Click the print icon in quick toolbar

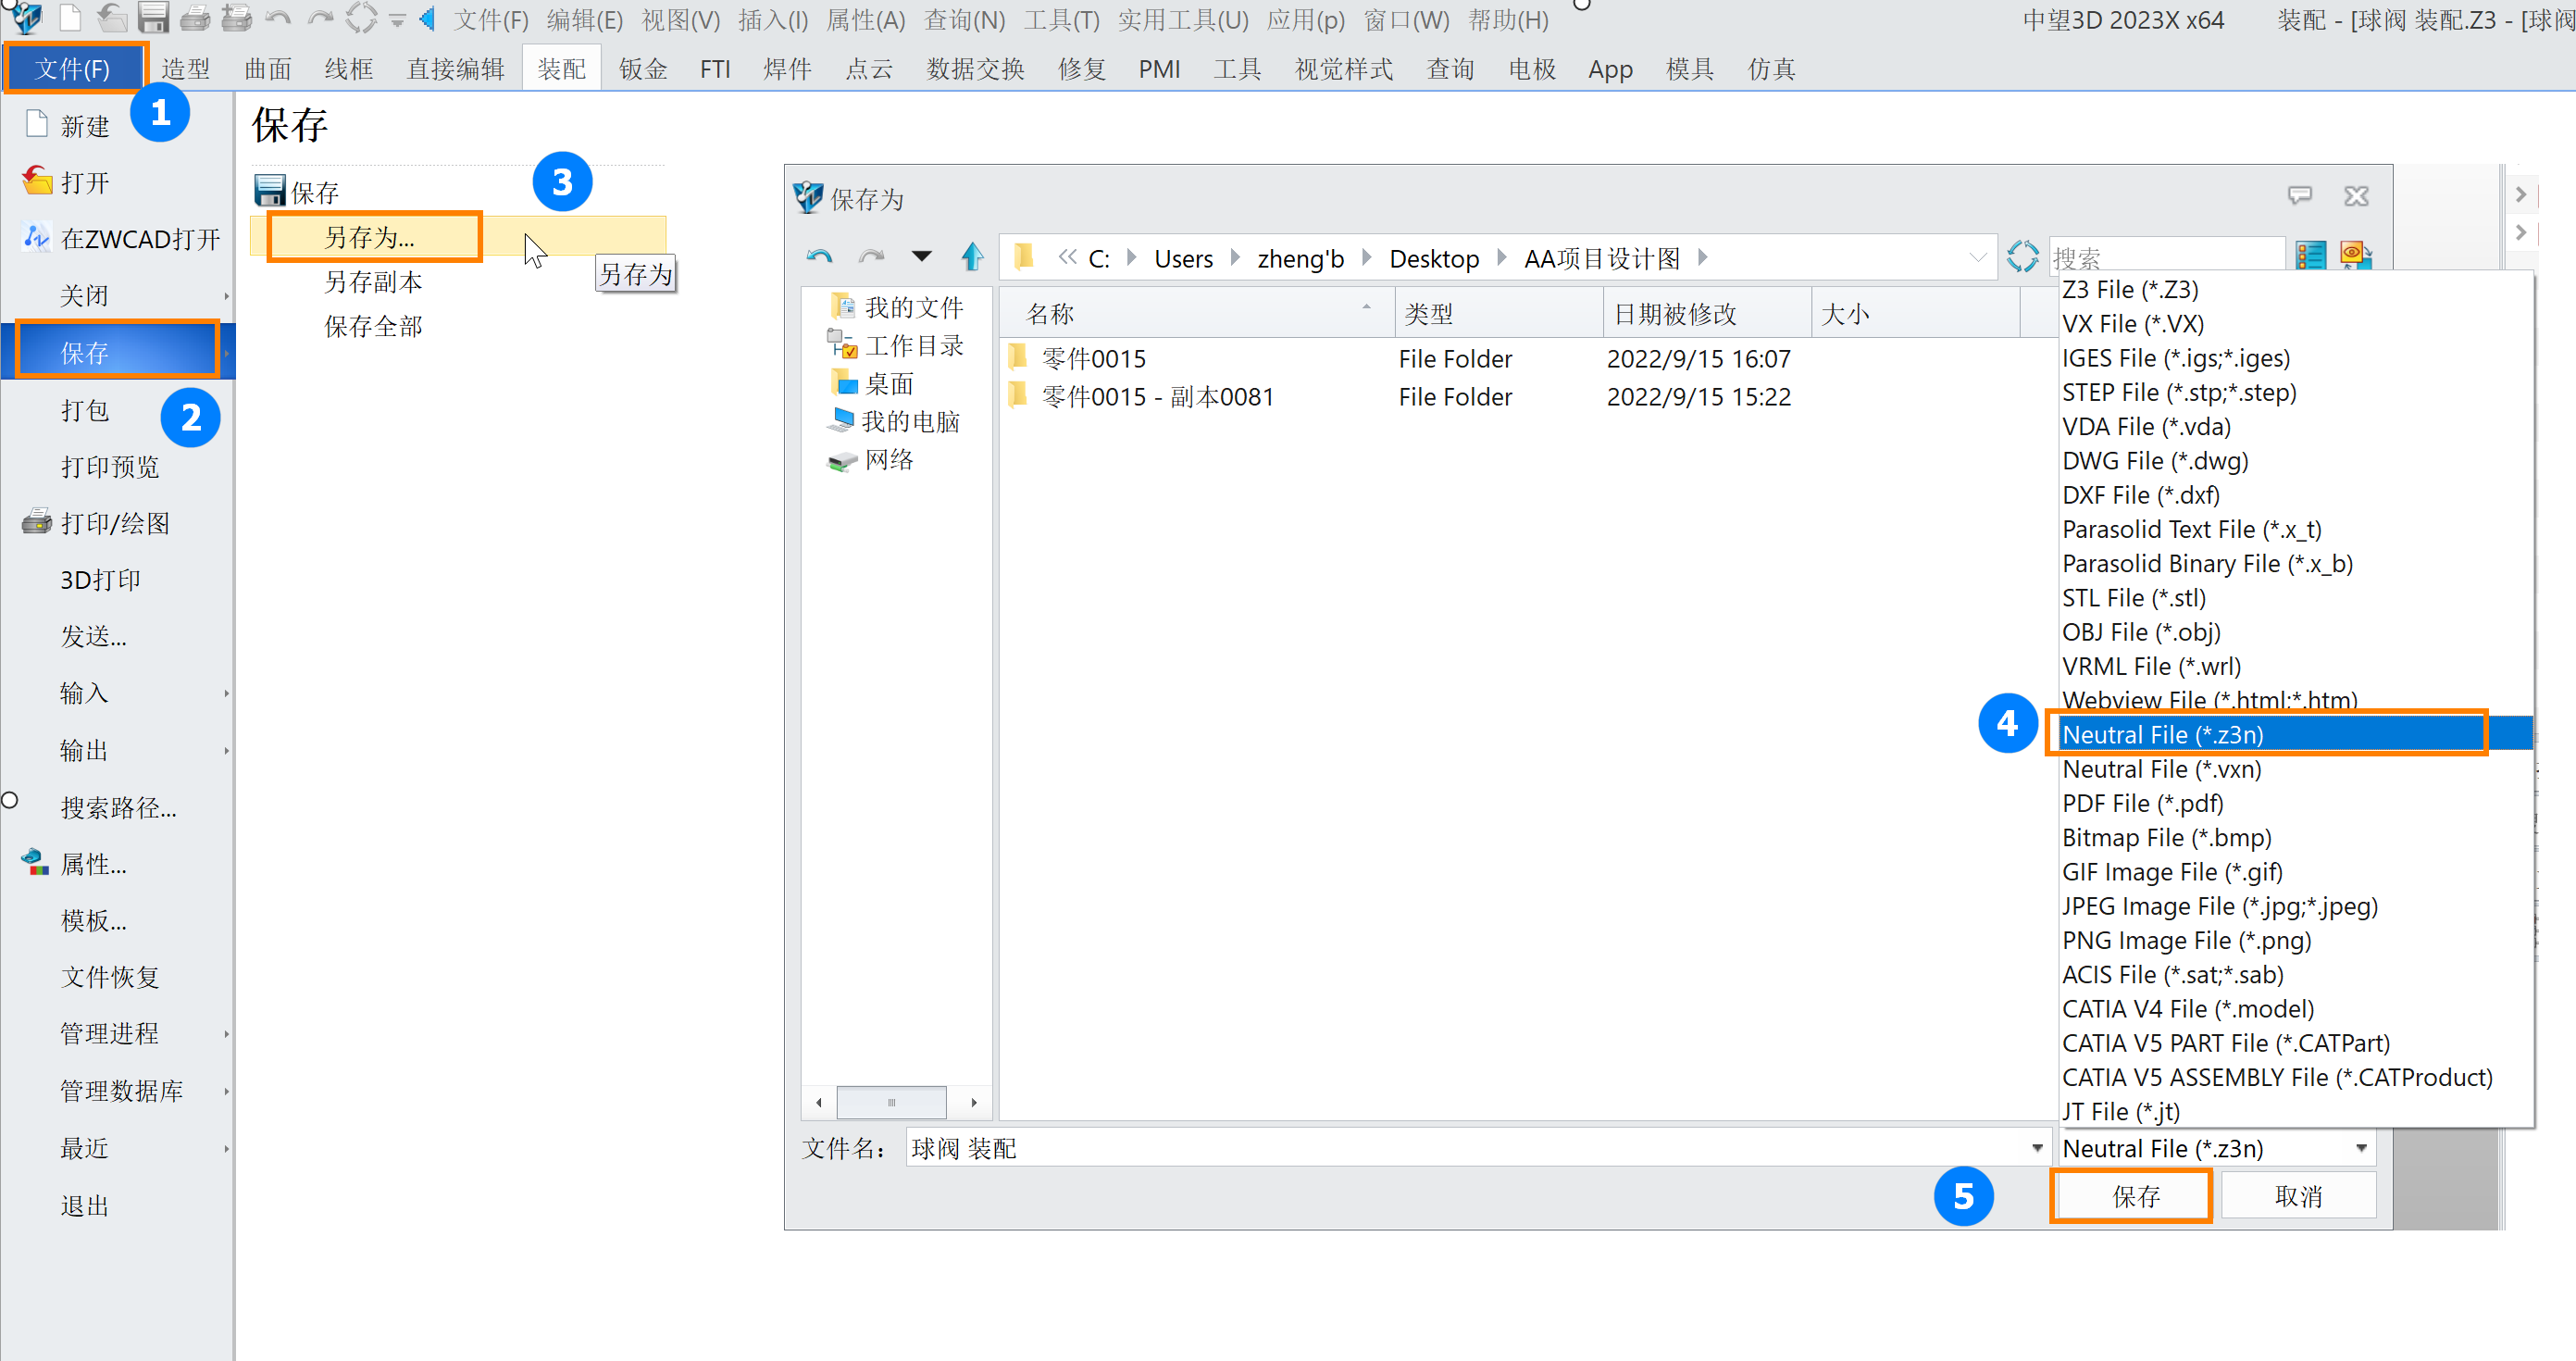[194, 17]
